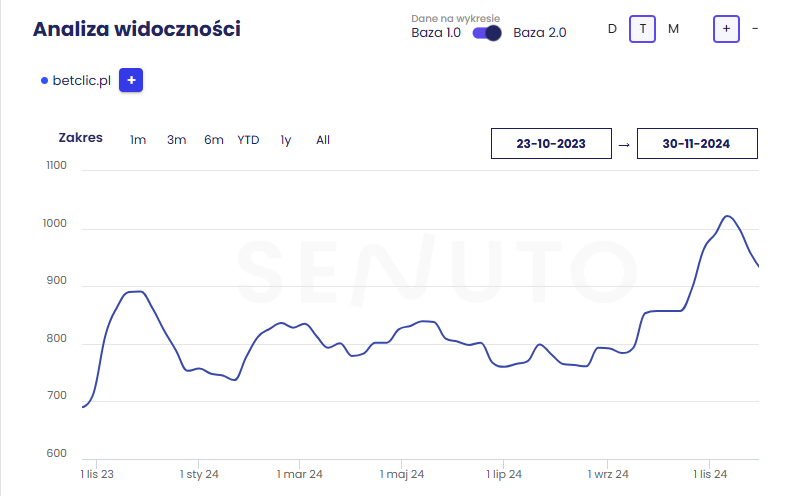Open start date field 23-10-2023

(551, 144)
